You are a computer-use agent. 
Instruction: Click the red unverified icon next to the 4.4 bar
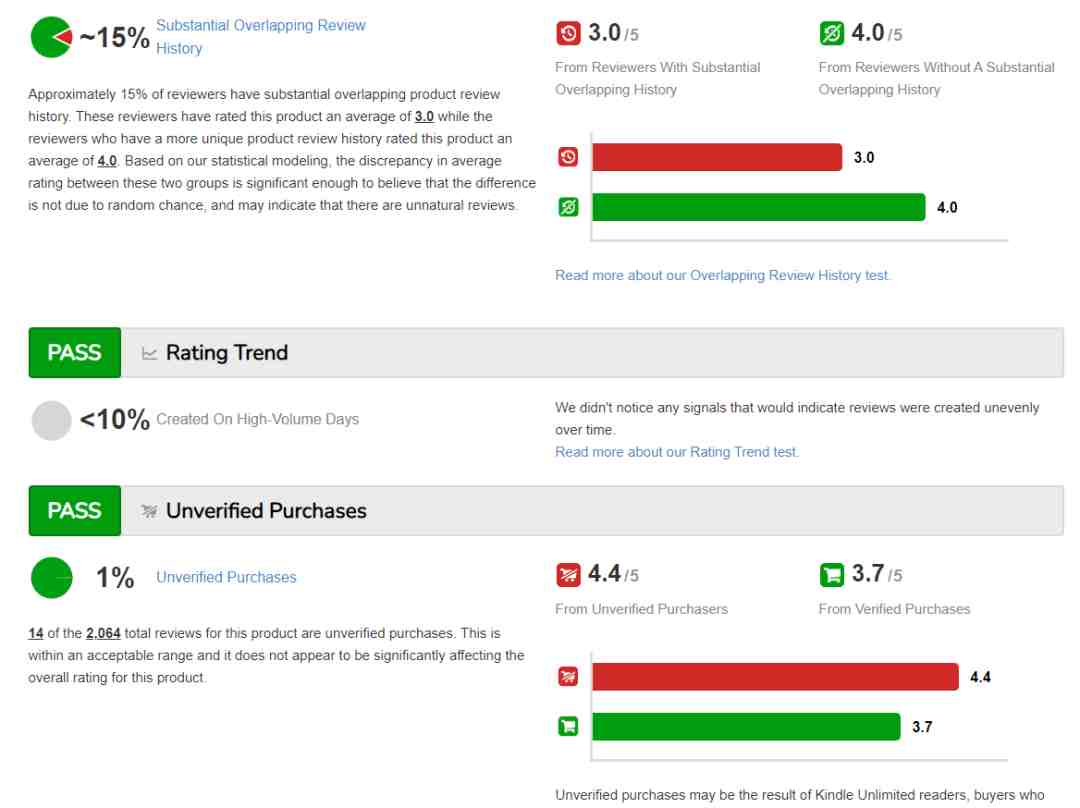point(567,677)
